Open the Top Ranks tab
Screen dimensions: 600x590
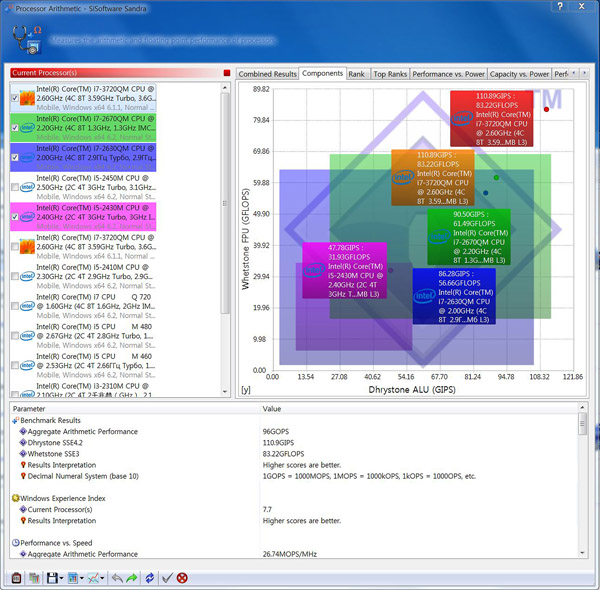point(390,74)
